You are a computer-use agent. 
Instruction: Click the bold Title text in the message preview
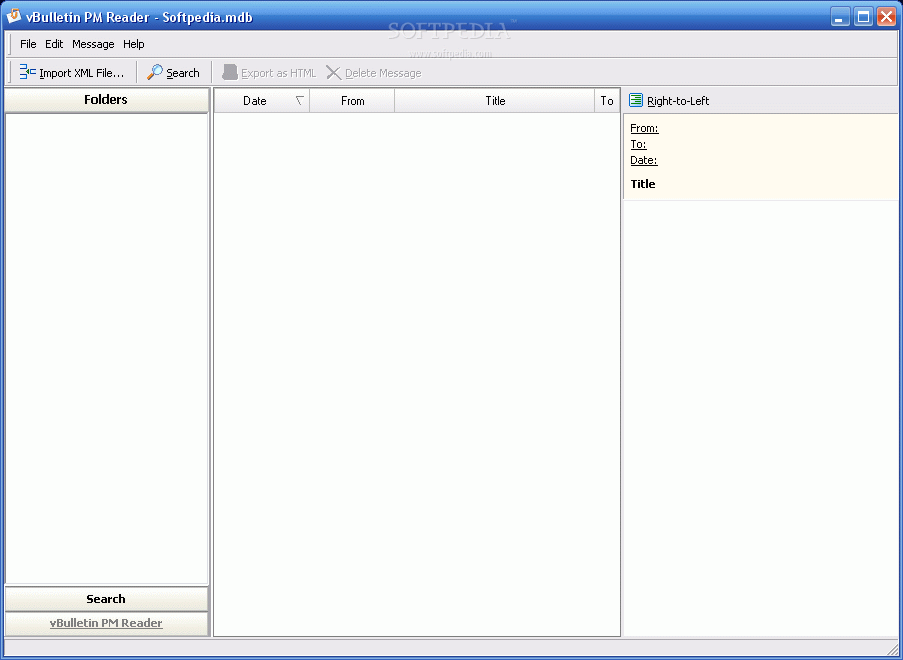point(643,184)
